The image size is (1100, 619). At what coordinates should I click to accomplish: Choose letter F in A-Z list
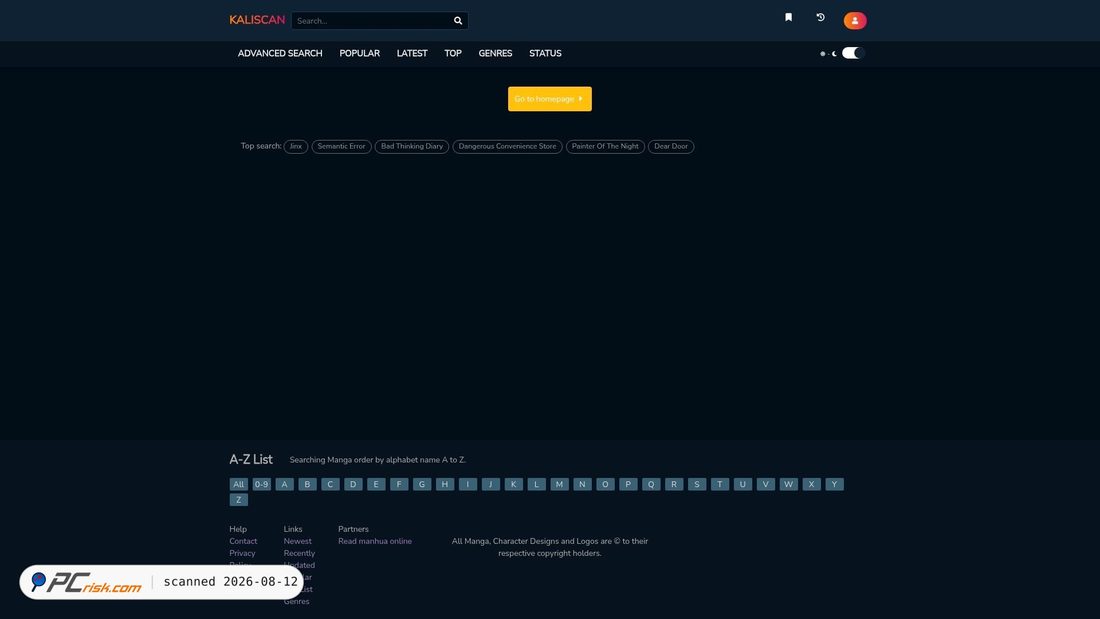tap(398, 484)
